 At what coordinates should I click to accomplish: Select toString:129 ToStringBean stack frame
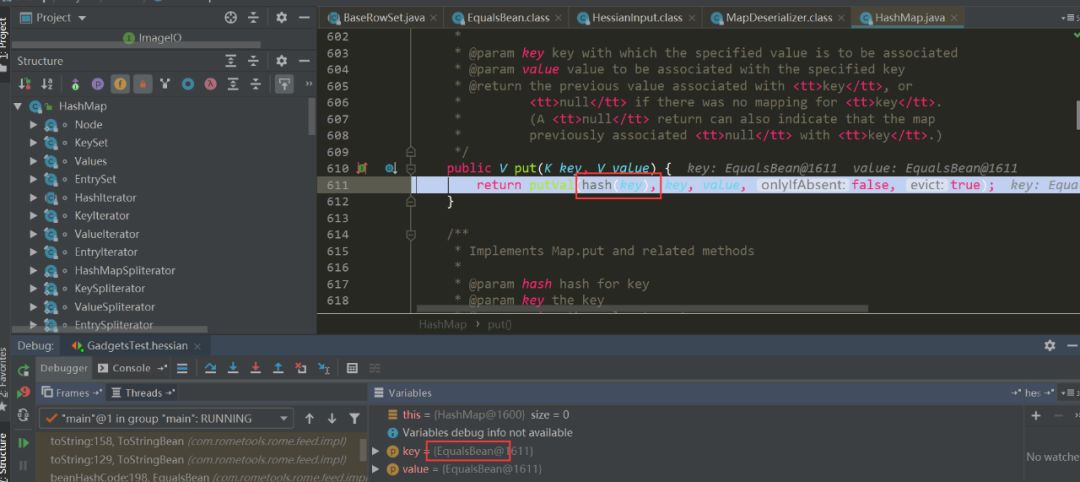point(198,459)
